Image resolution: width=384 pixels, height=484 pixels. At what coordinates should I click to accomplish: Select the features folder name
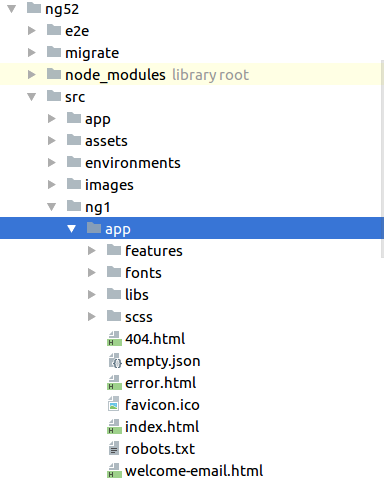(154, 251)
